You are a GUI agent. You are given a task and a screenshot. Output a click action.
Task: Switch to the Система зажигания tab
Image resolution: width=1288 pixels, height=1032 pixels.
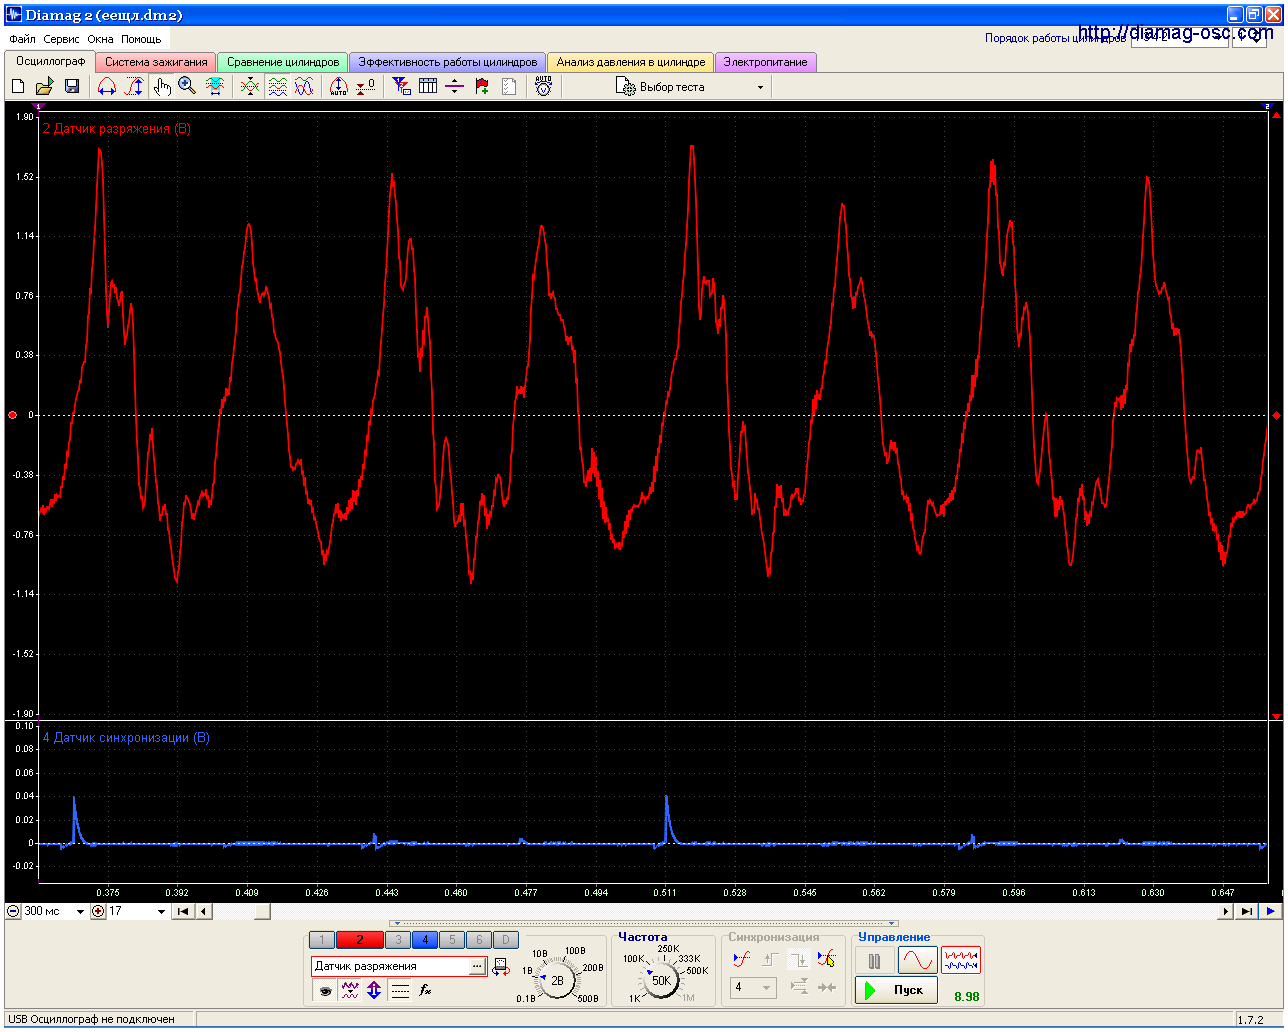pos(156,62)
